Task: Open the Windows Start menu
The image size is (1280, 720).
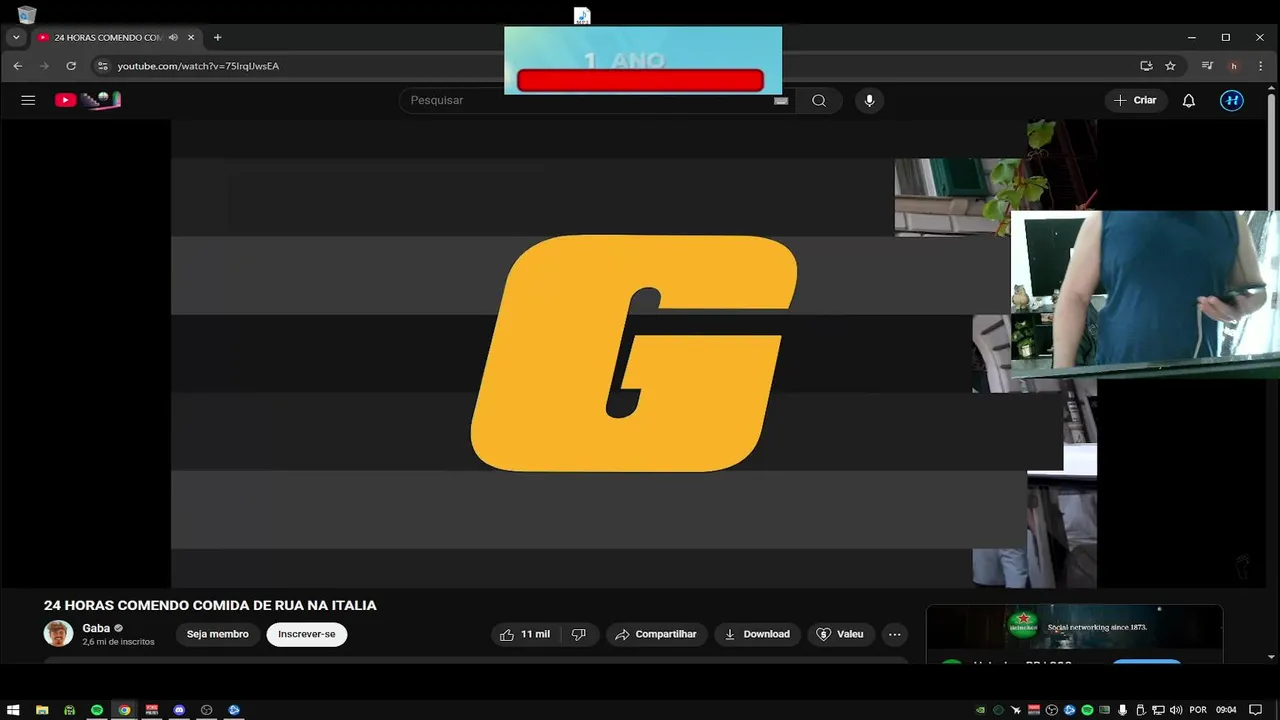Action: (14, 710)
